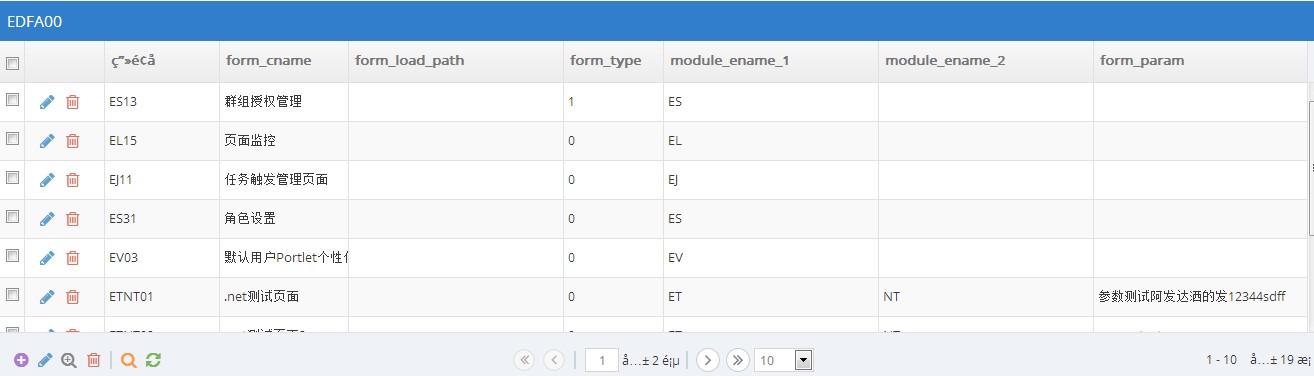View selected record with magnifier-plus icon
This screenshot has height=376, width=1314.
click(69, 360)
